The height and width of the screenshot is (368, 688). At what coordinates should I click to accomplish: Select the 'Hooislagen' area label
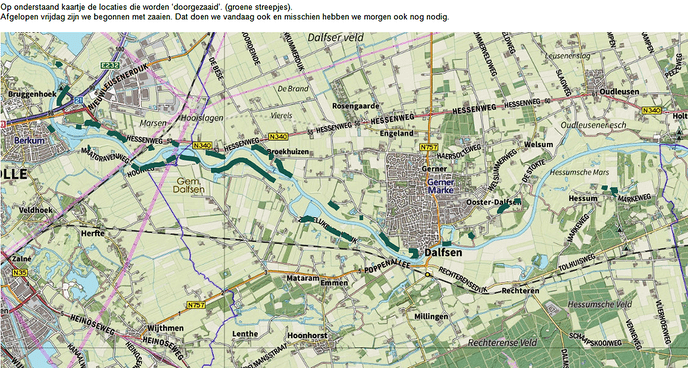coord(202,118)
